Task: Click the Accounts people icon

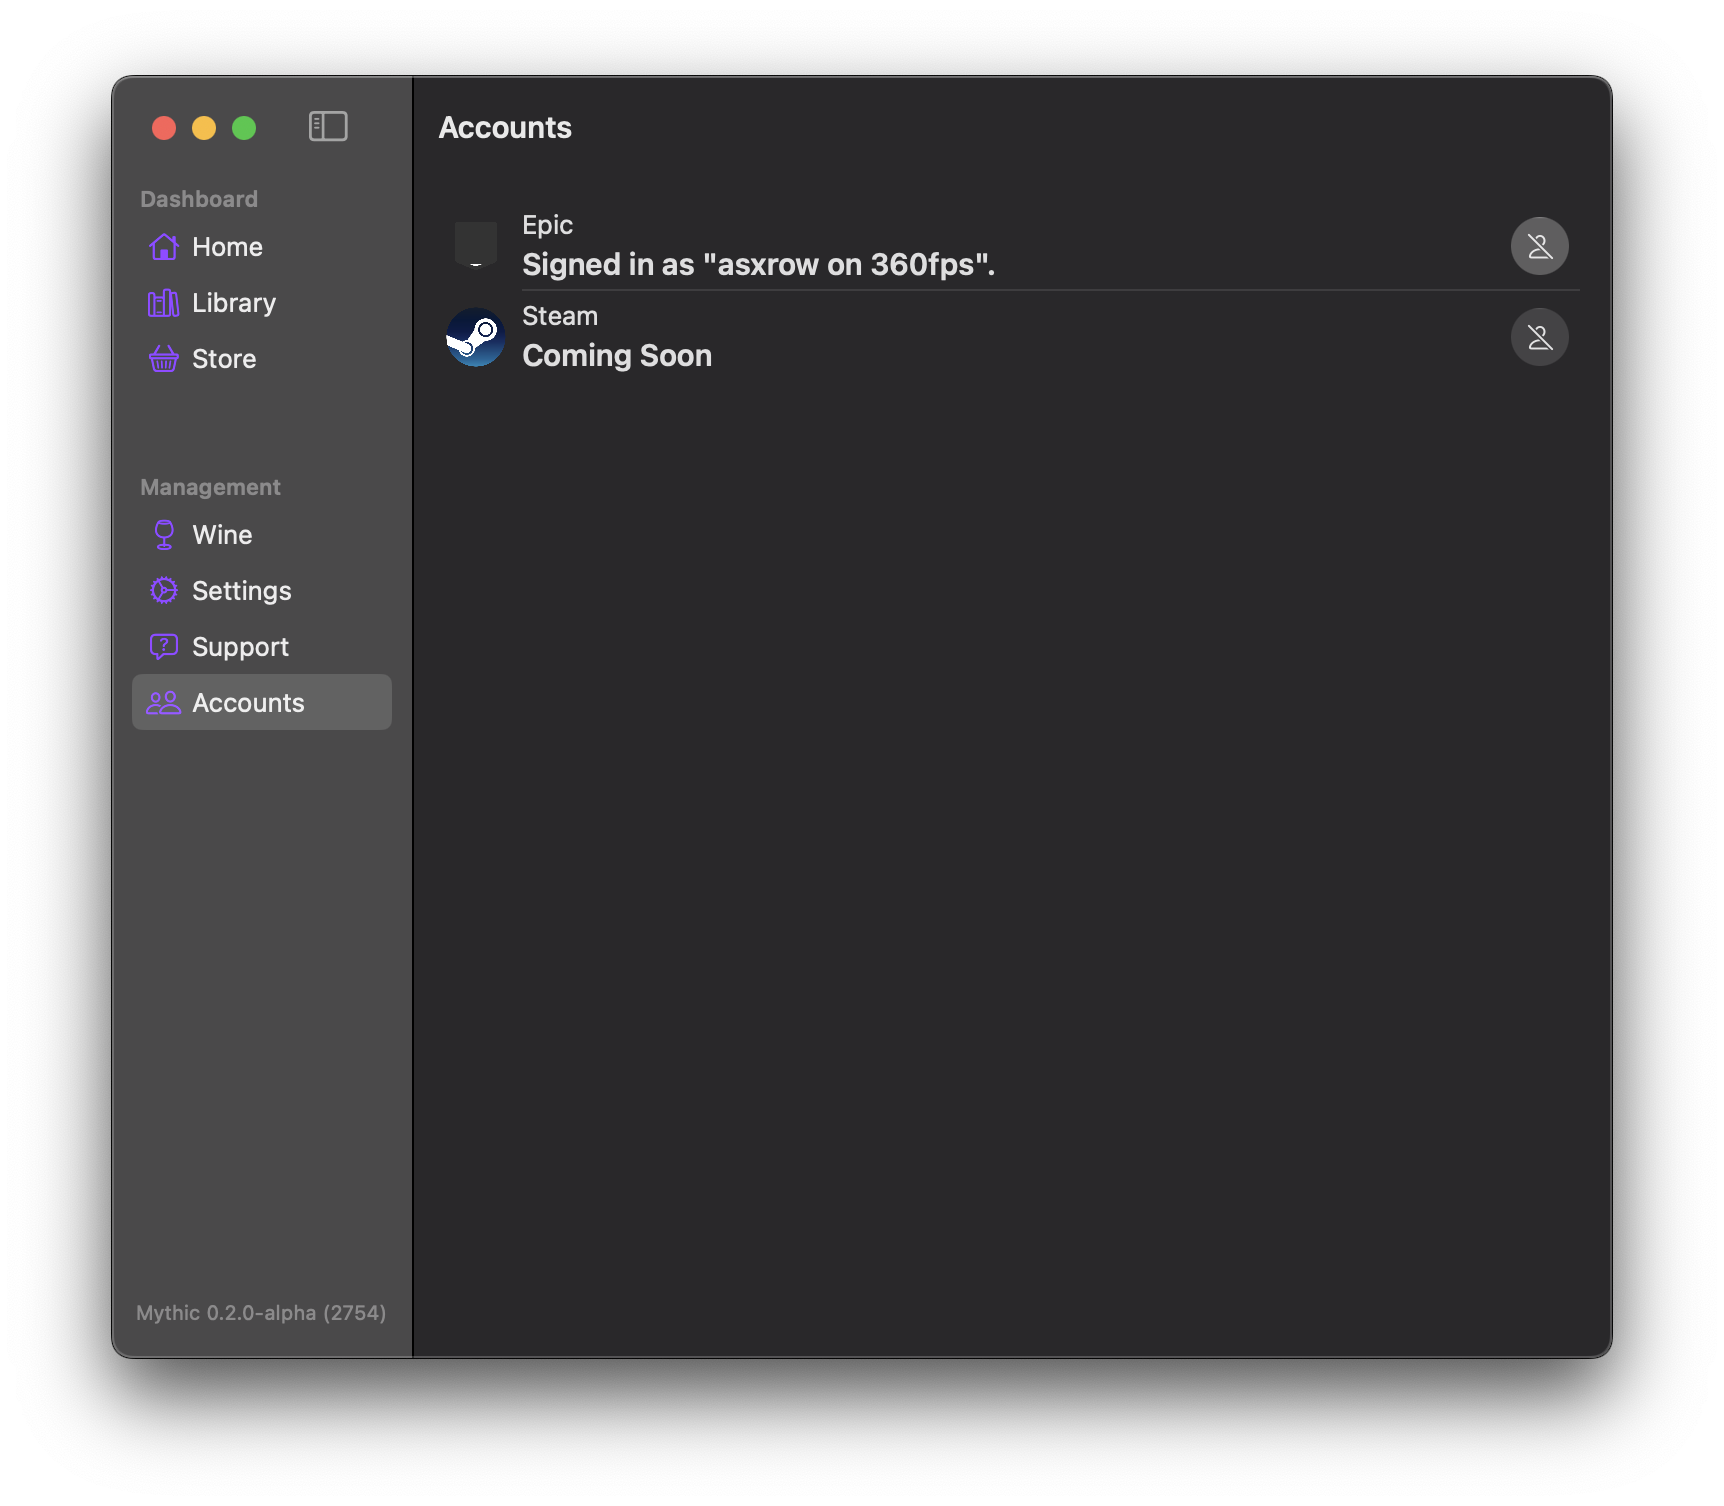Action: (x=164, y=703)
